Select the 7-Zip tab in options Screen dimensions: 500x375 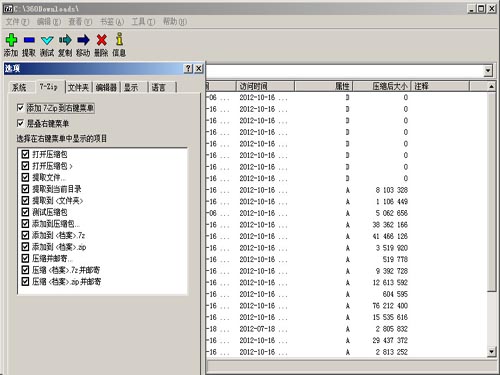tap(49, 87)
